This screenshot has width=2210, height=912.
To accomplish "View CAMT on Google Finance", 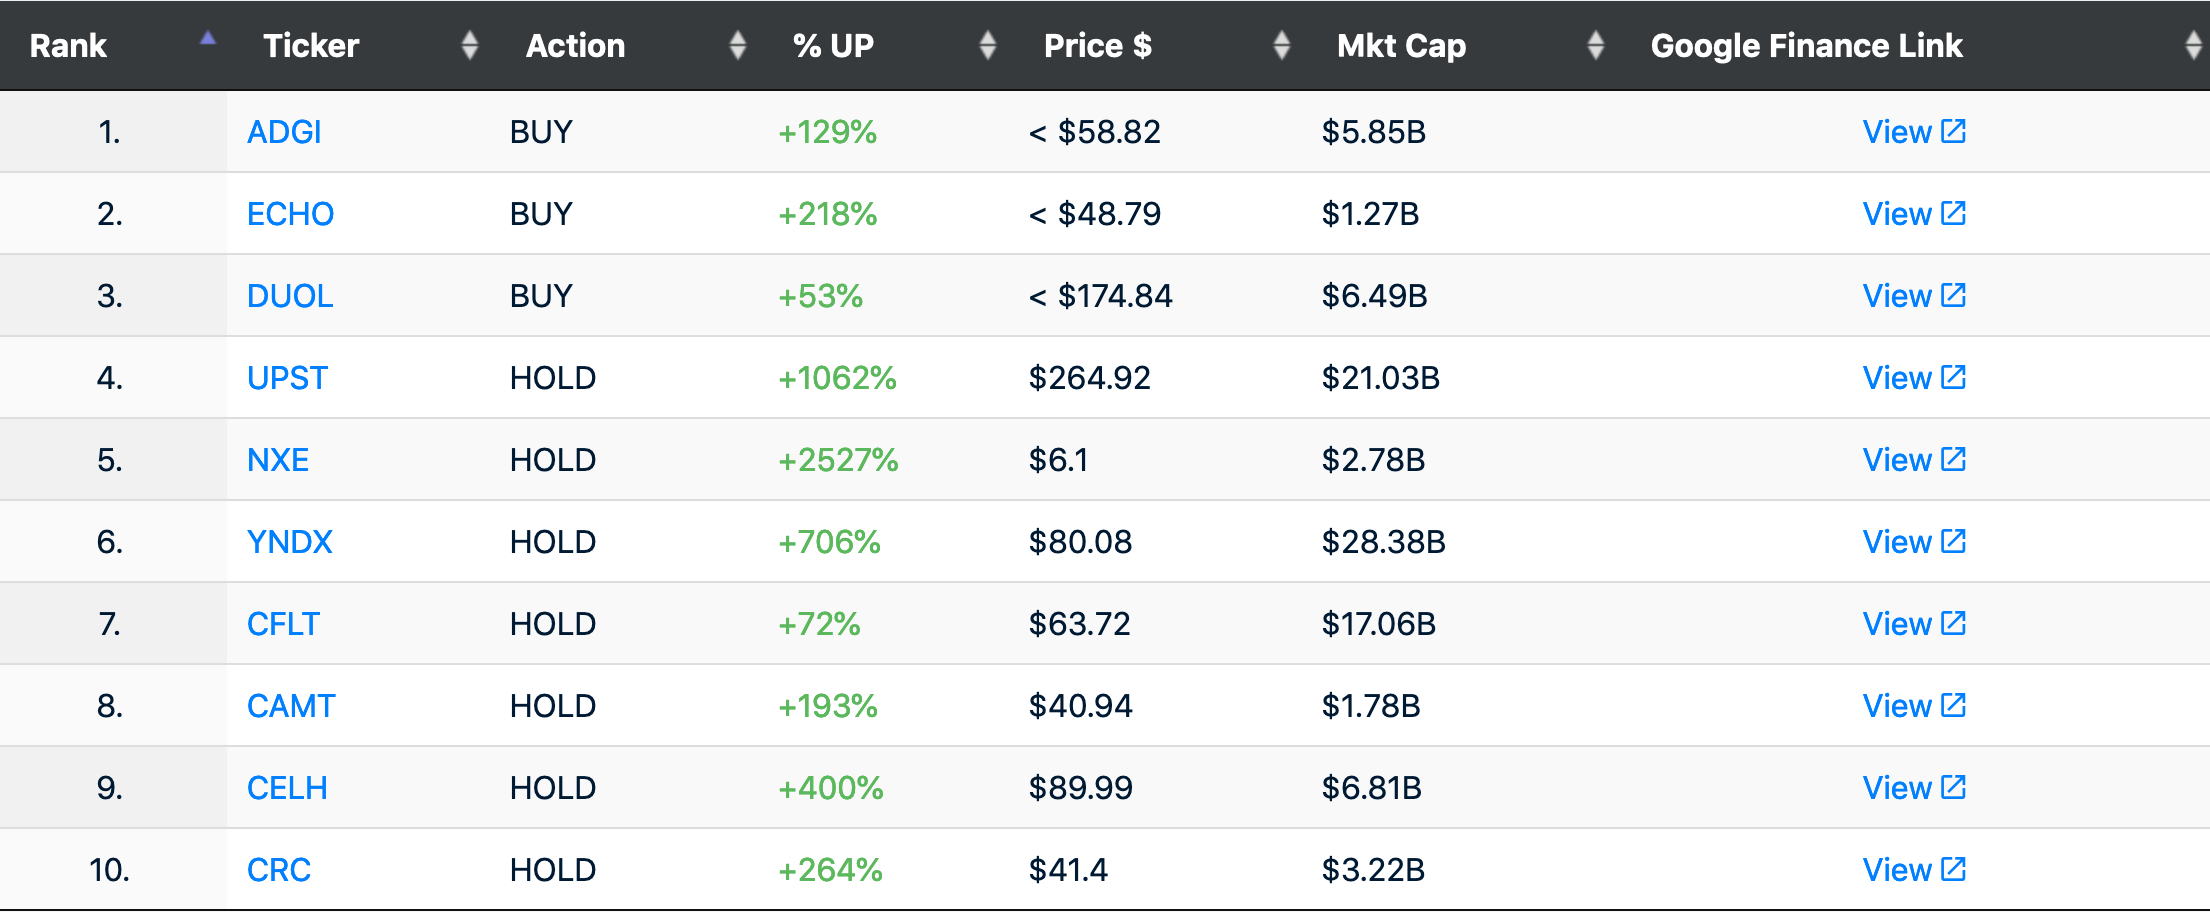I will click(x=1897, y=706).
